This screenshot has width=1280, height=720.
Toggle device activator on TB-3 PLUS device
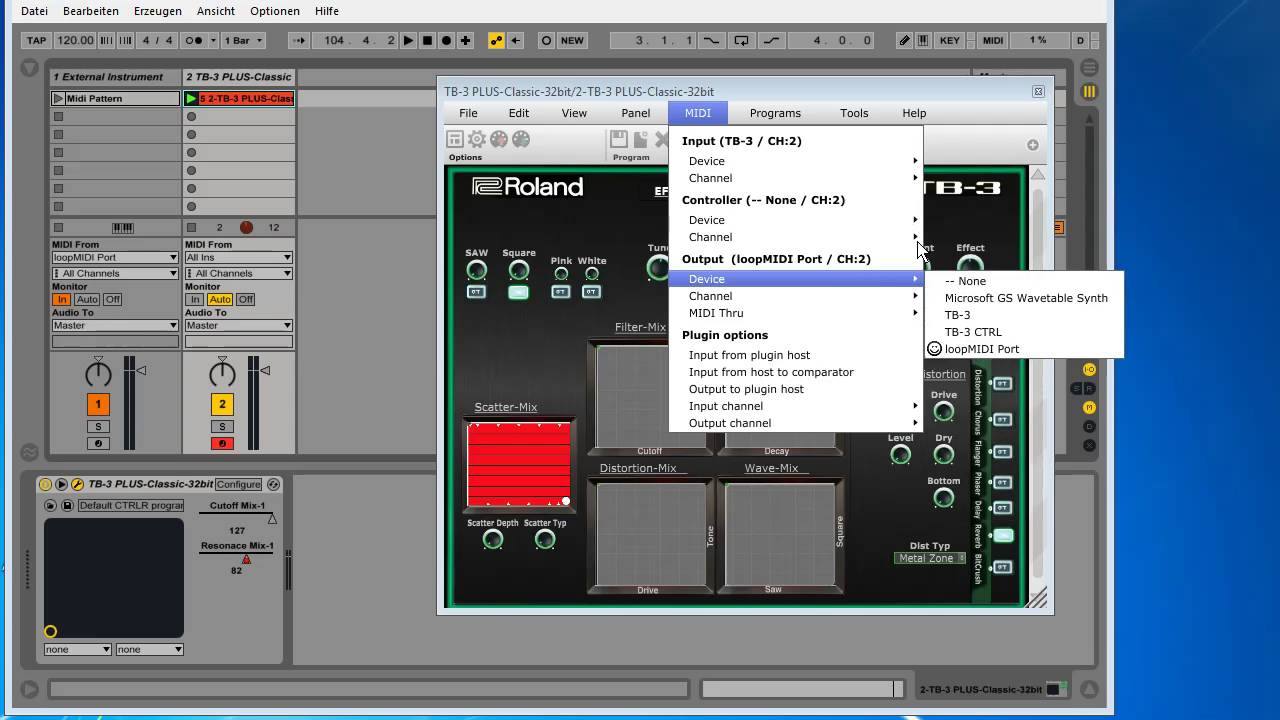pos(45,484)
